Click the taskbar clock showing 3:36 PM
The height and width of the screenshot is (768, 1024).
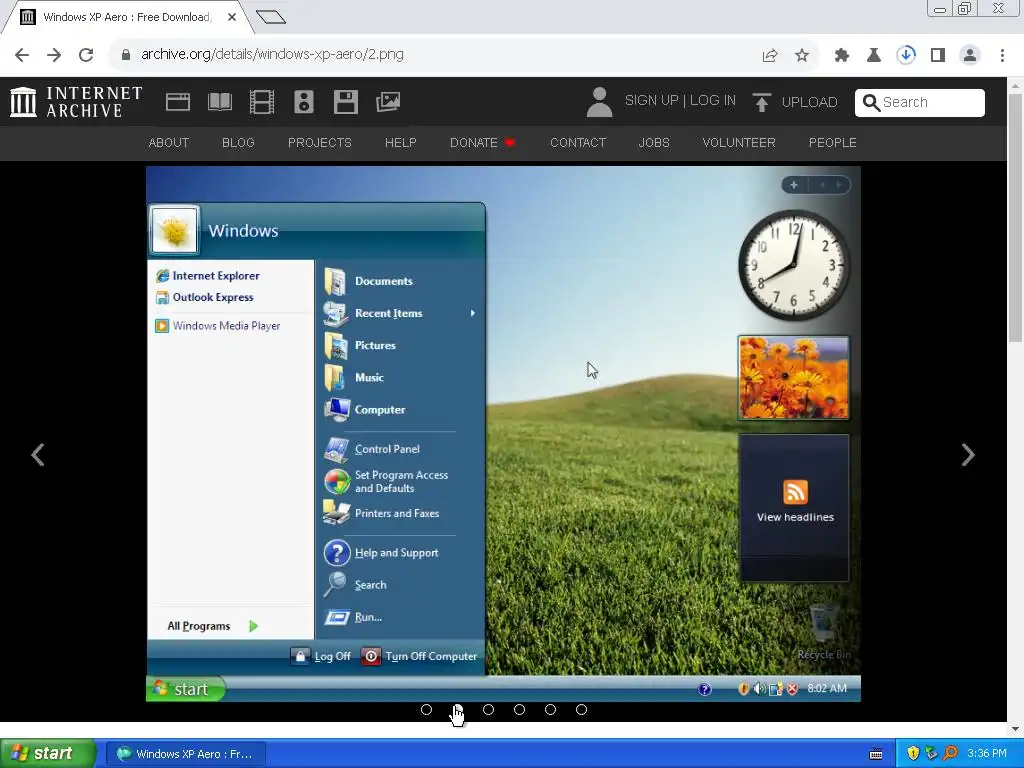pos(986,754)
